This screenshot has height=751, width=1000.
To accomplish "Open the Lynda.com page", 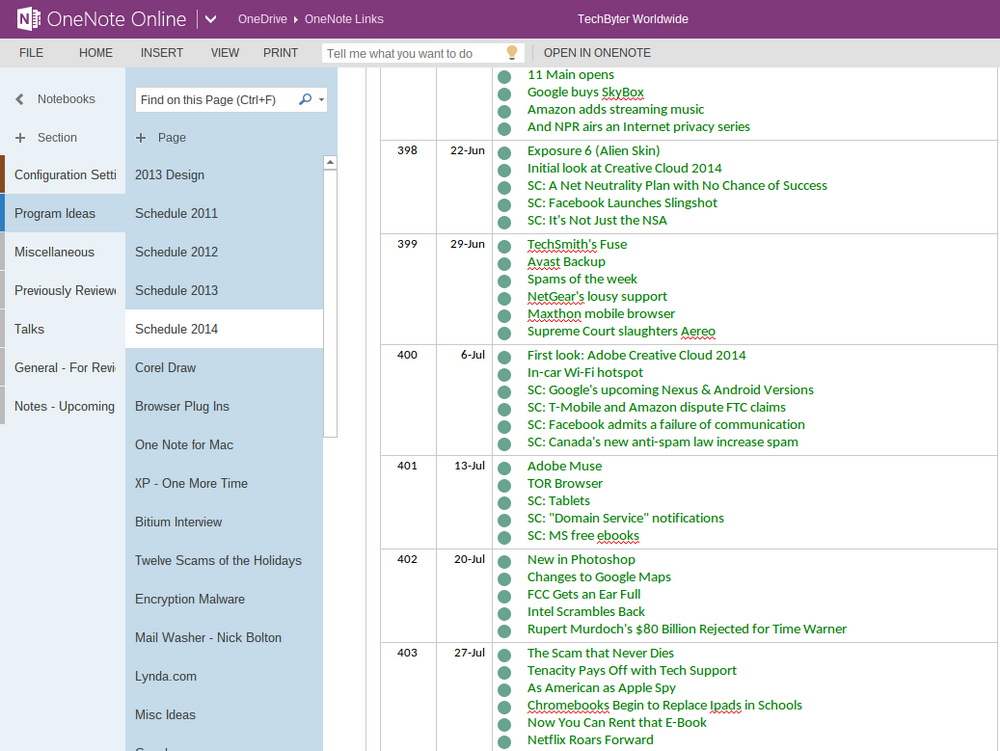I will pos(224,676).
